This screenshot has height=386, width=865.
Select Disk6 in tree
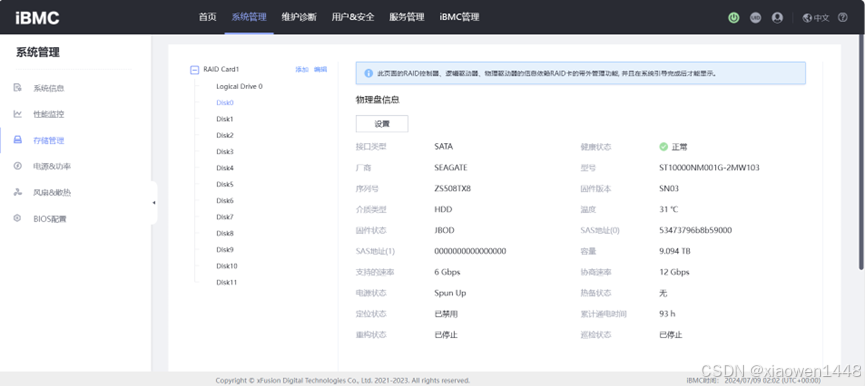pyautogui.click(x=225, y=201)
